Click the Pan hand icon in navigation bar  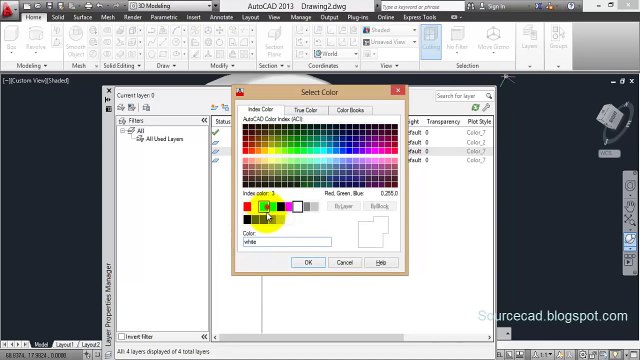[630, 207]
